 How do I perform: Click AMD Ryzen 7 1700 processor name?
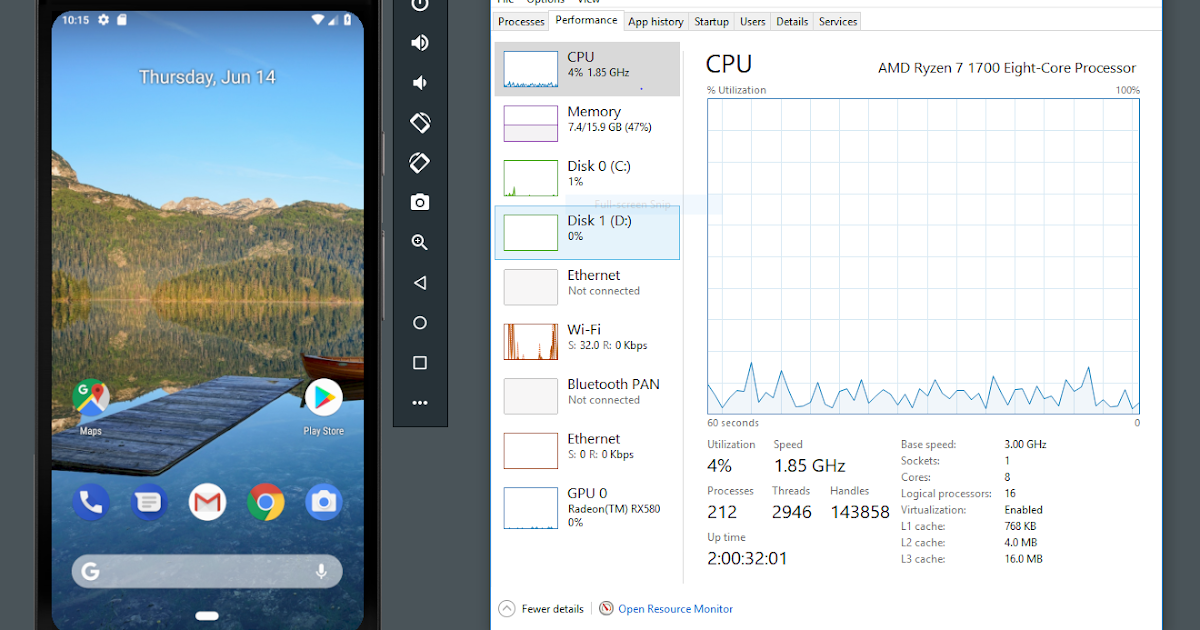[1007, 68]
